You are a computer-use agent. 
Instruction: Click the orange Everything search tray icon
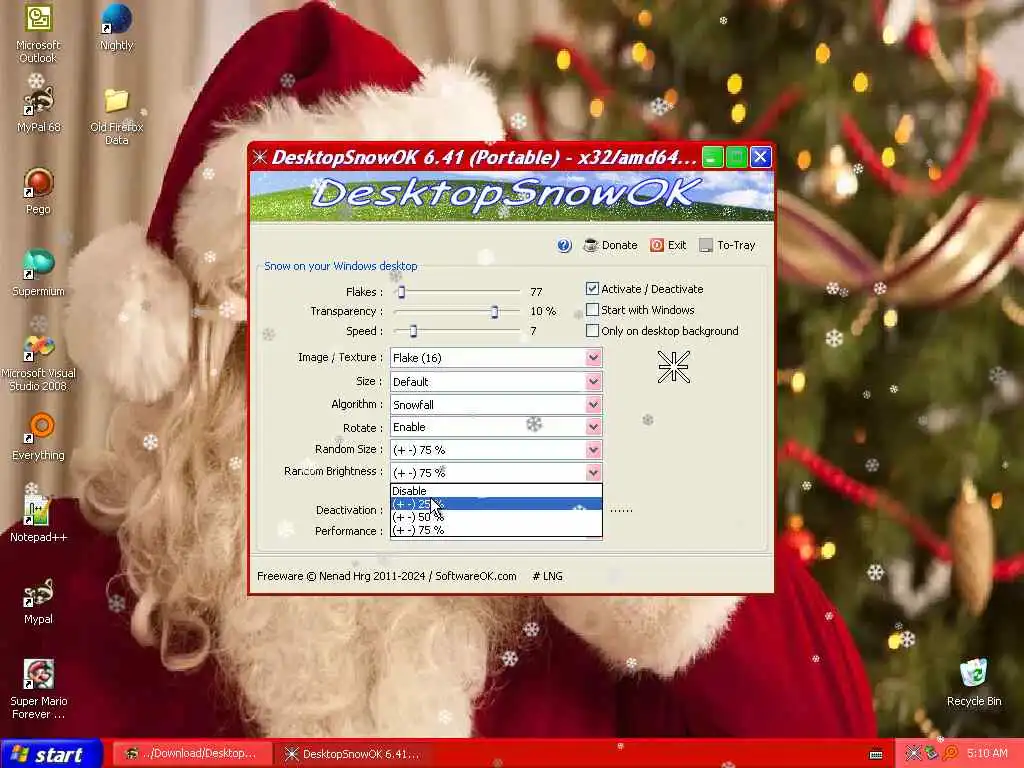950,754
